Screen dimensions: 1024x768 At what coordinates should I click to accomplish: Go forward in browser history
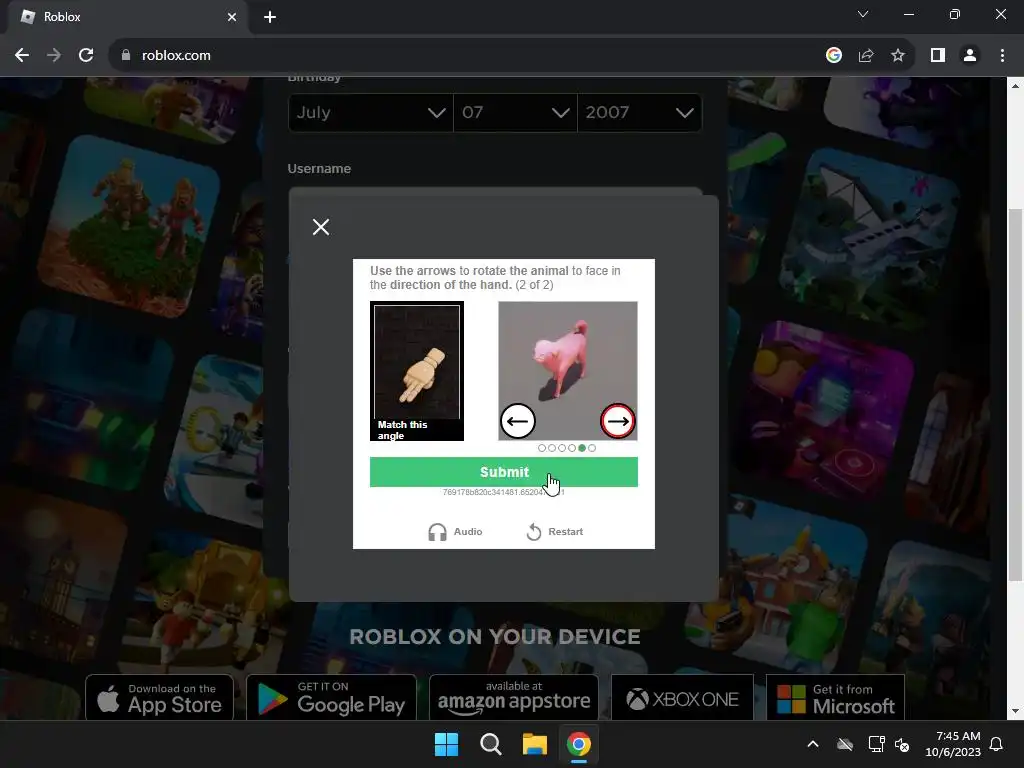point(54,56)
